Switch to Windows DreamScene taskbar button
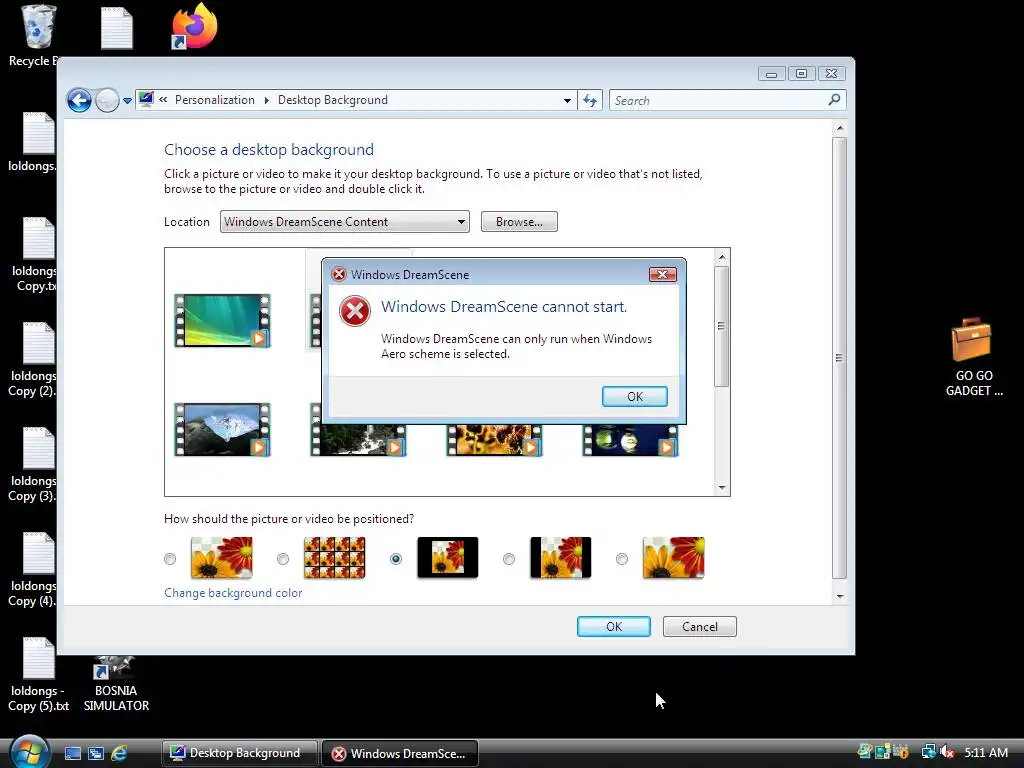The image size is (1024, 768). 400,753
